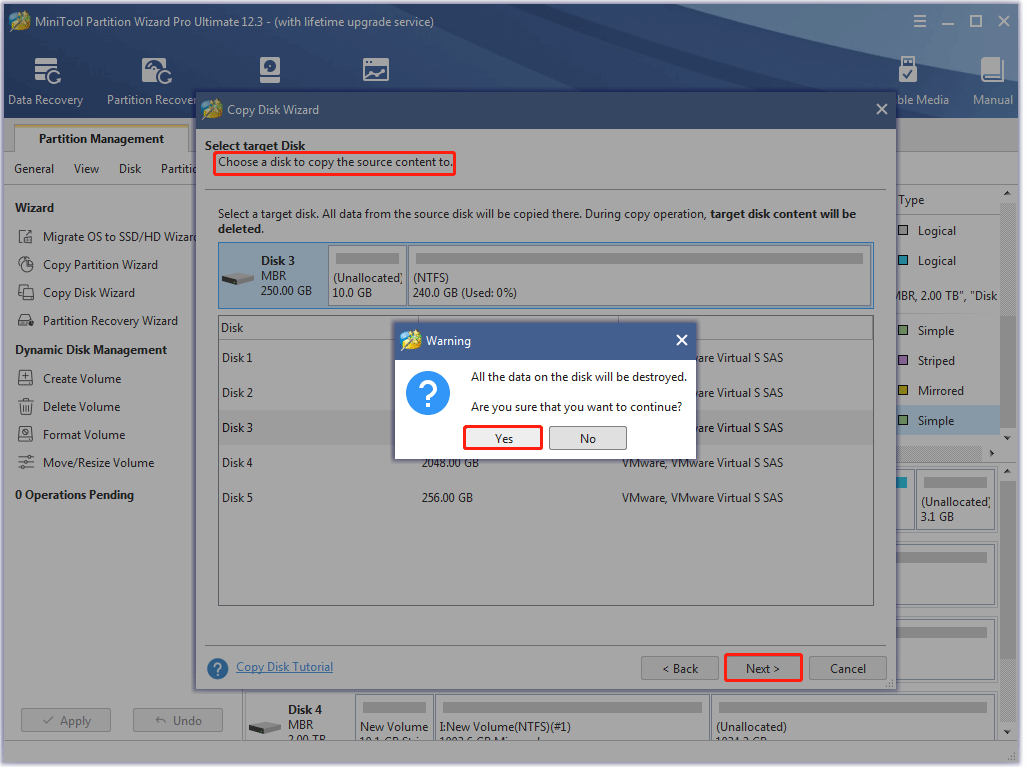Click the NTFS 240.0 GB partition block

(642, 276)
